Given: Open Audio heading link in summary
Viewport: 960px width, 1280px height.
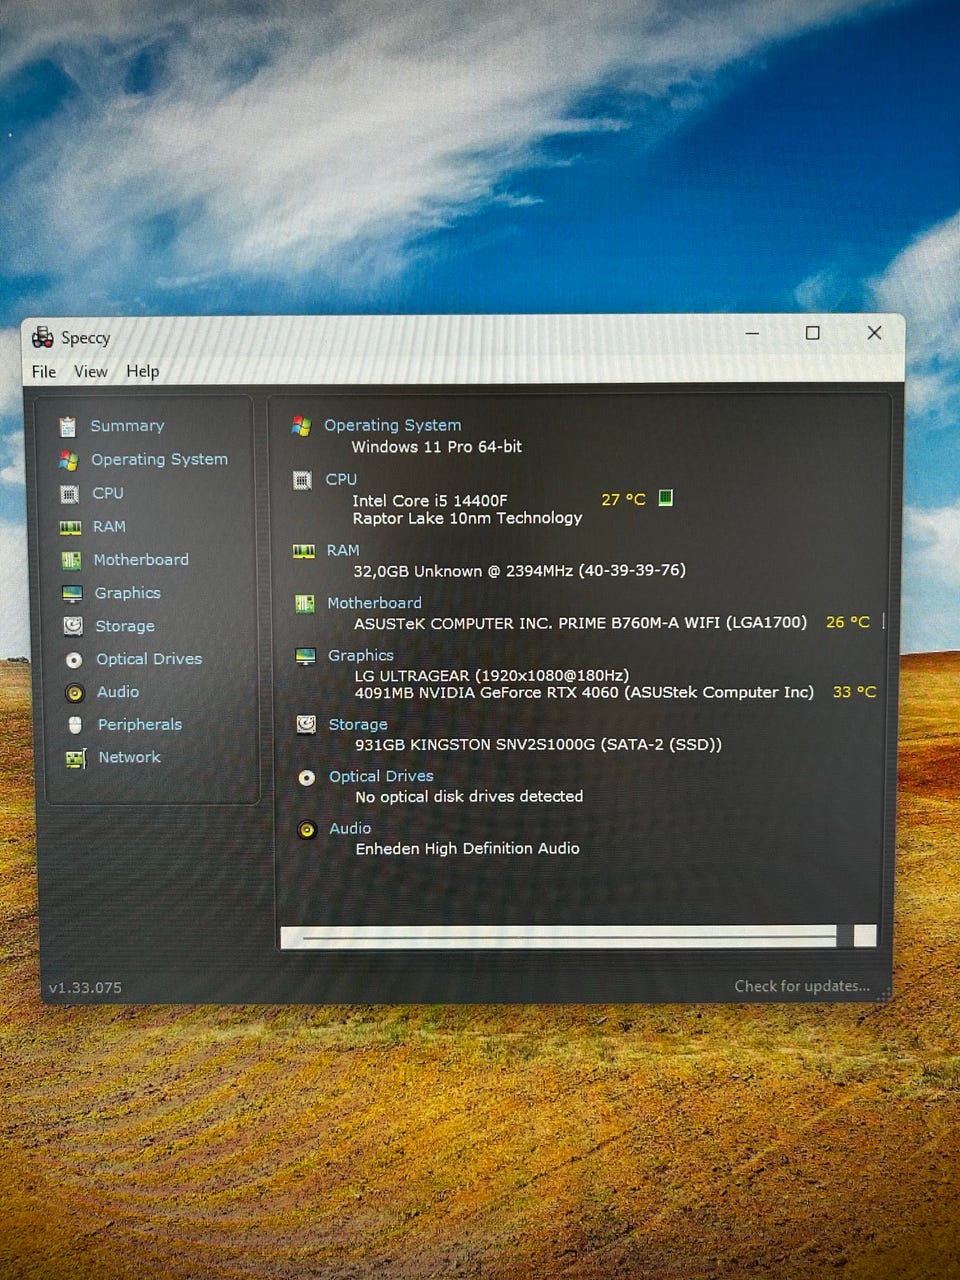Looking at the screenshot, I should [350, 828].
